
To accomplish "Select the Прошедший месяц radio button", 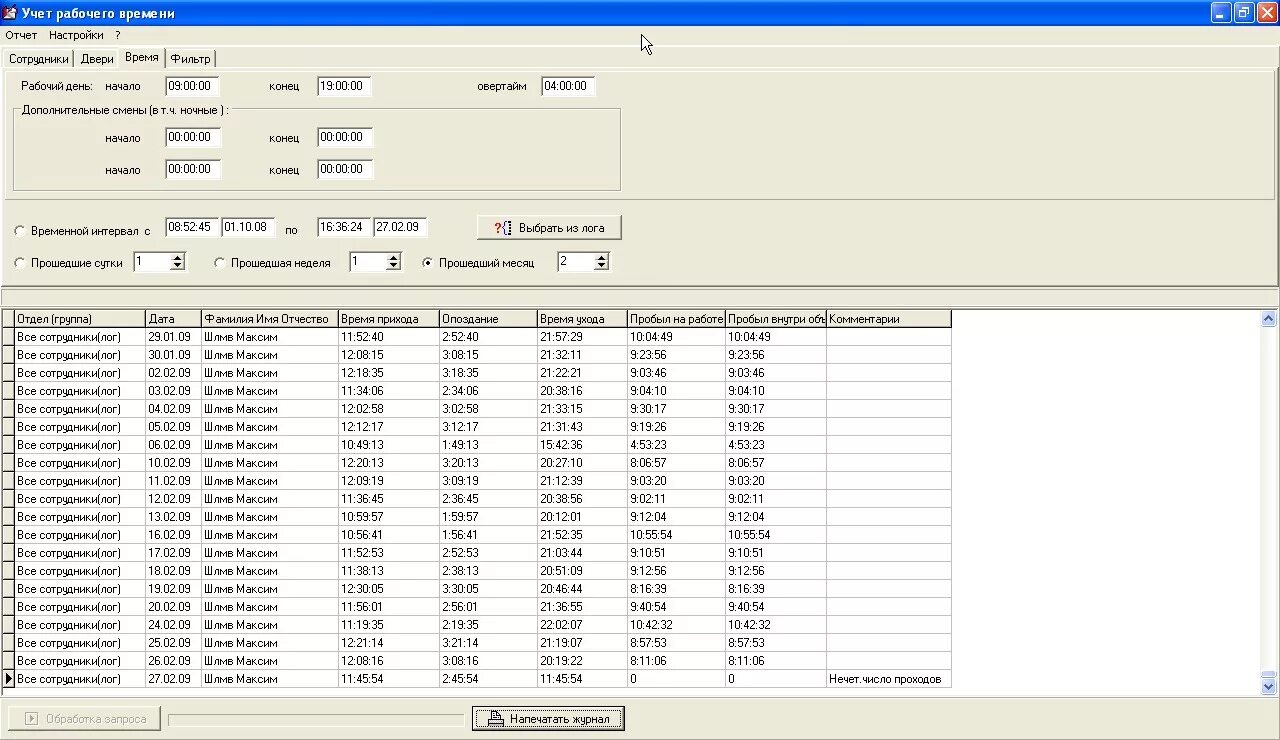I will tap(428, 263).
